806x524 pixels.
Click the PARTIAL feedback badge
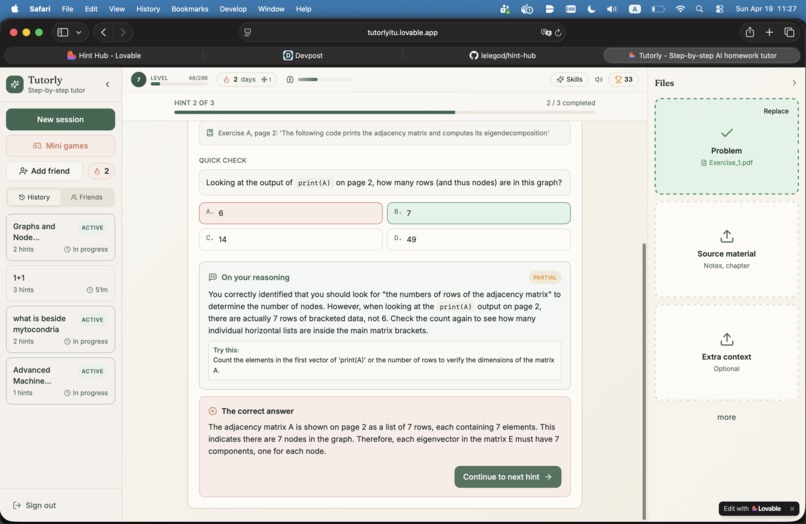click(x=544, y=278)
